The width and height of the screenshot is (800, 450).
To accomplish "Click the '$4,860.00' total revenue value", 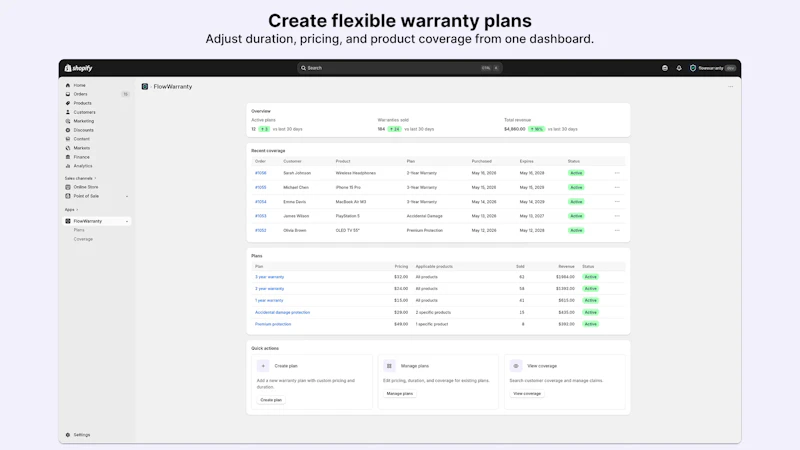I will click(x=514, y=129).
